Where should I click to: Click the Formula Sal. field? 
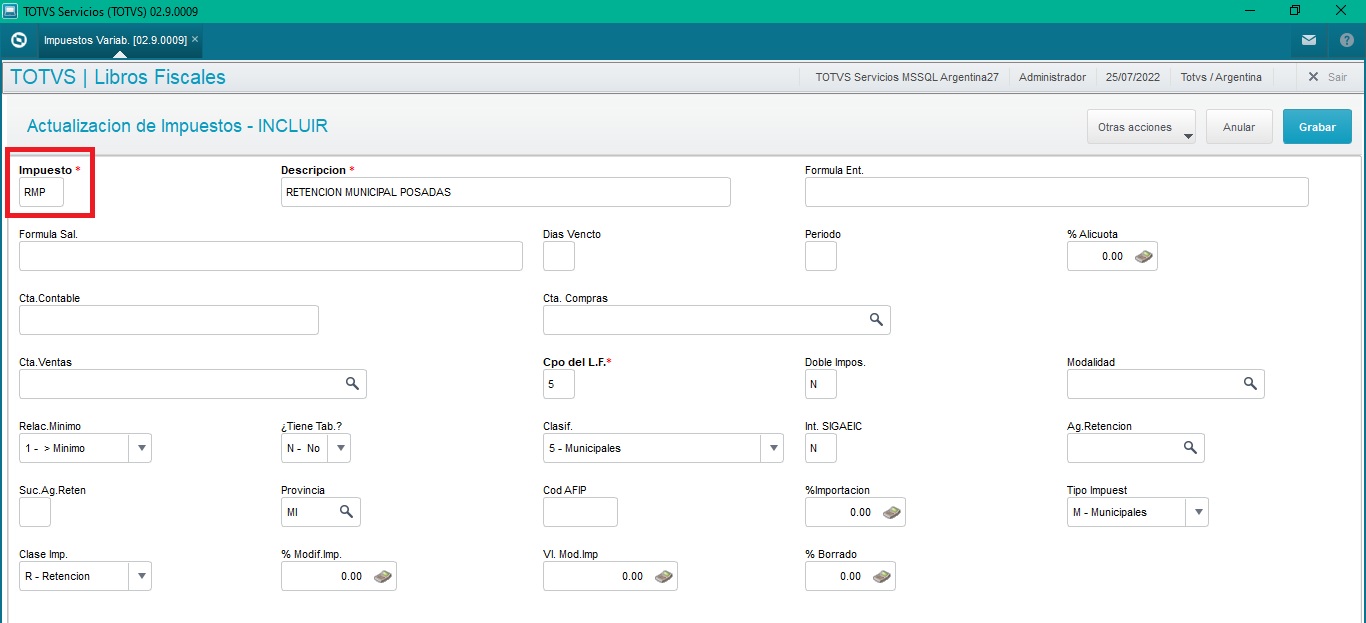click(x=271, y=256)
